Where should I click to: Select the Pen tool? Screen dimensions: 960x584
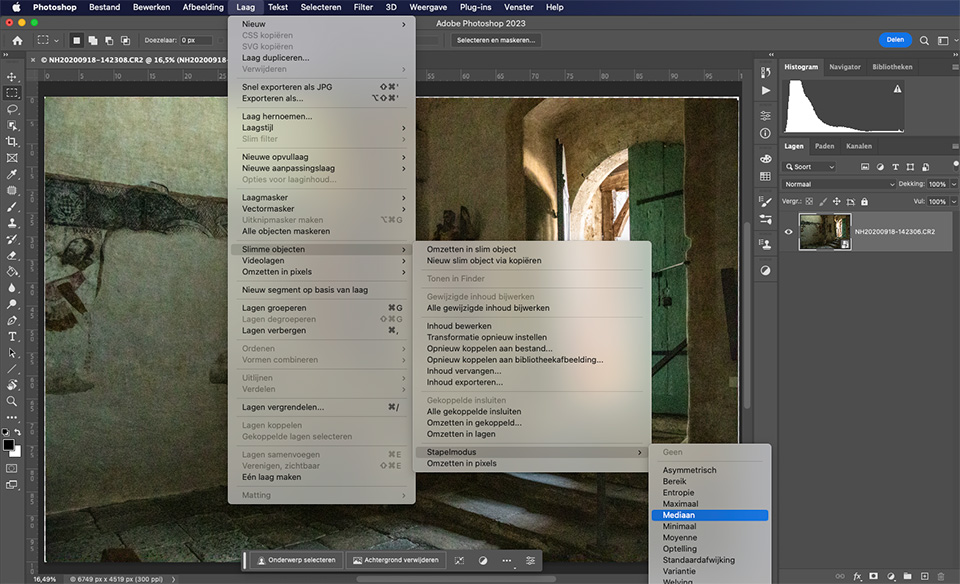(12, 321)
